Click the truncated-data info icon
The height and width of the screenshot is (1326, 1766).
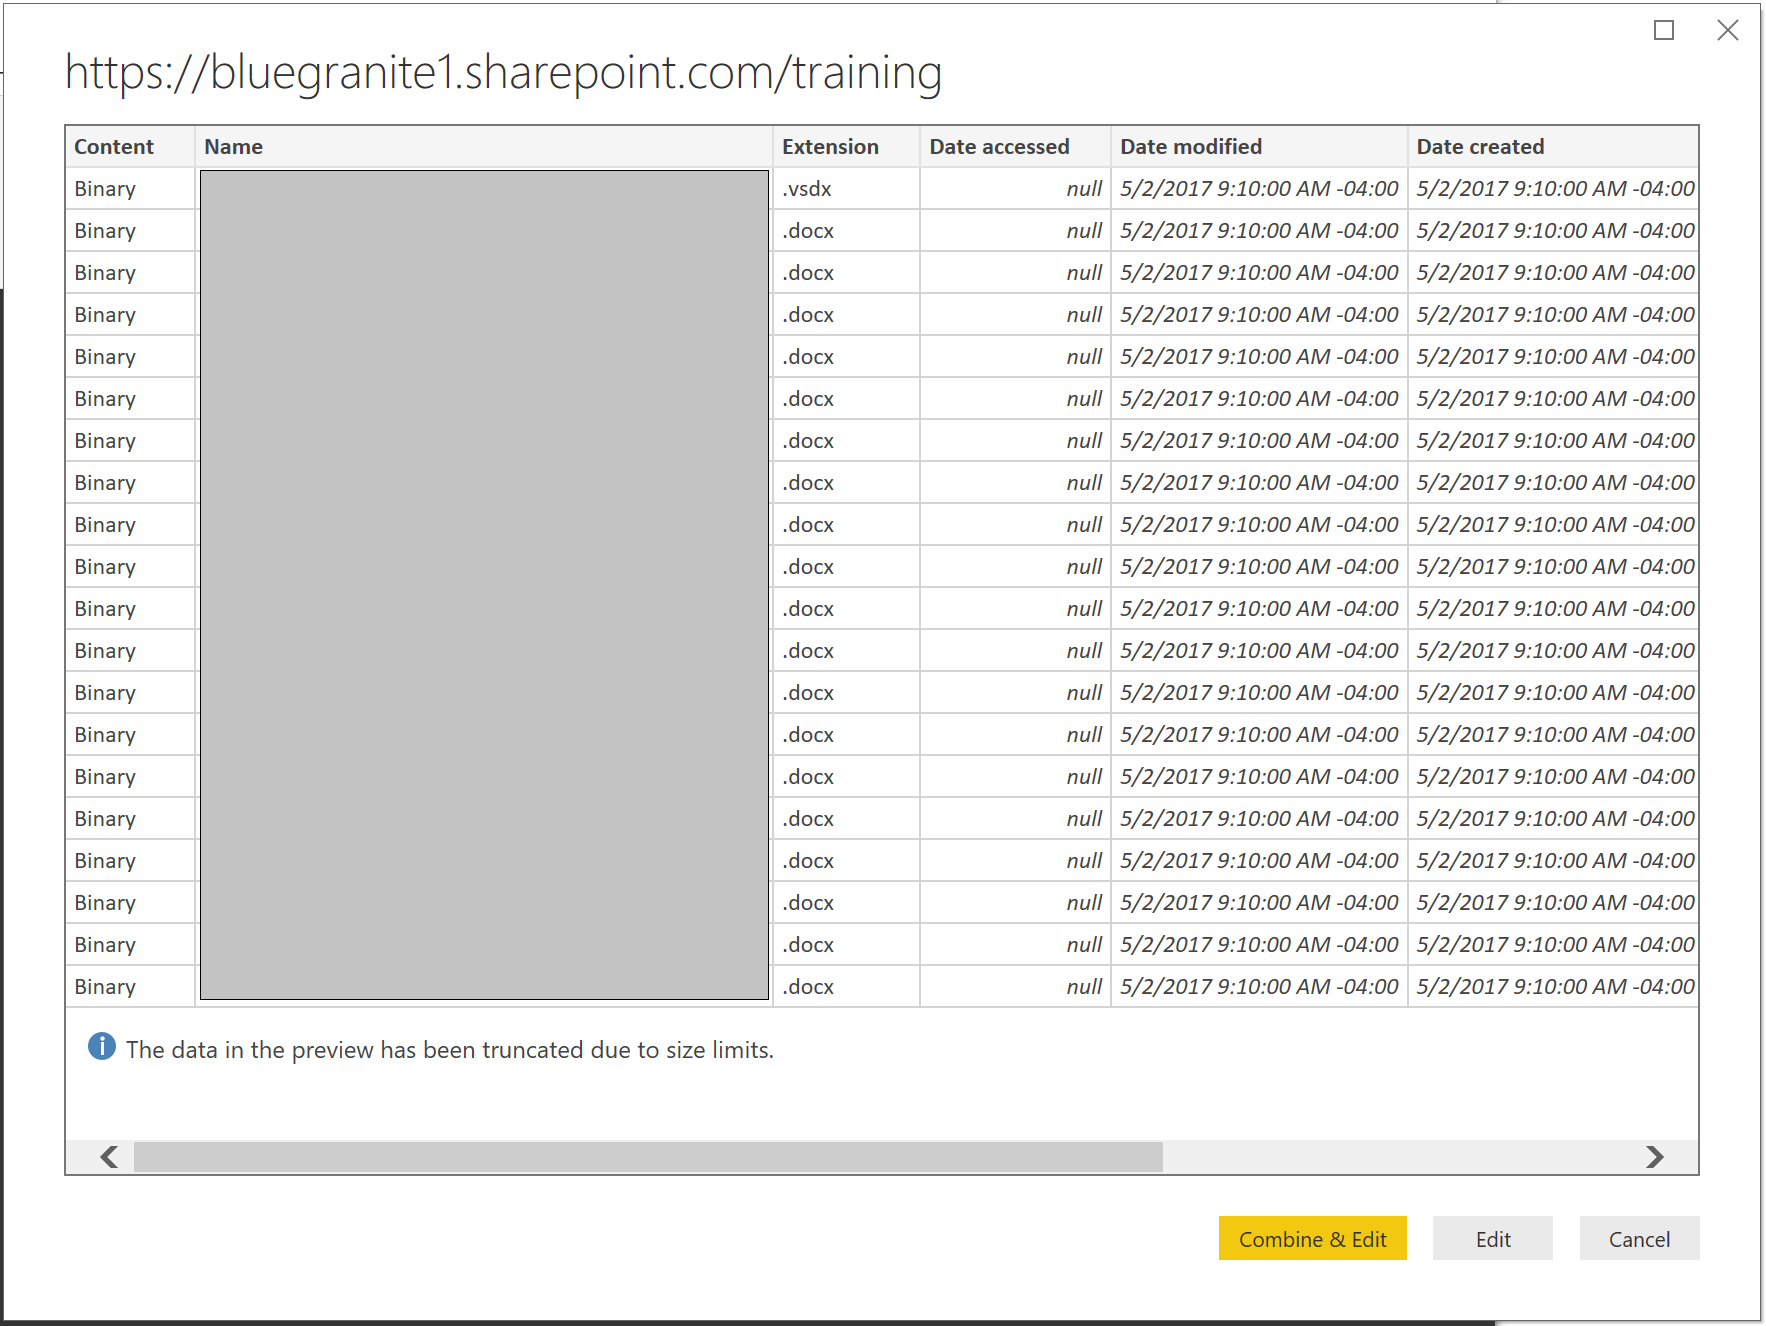102,1046
